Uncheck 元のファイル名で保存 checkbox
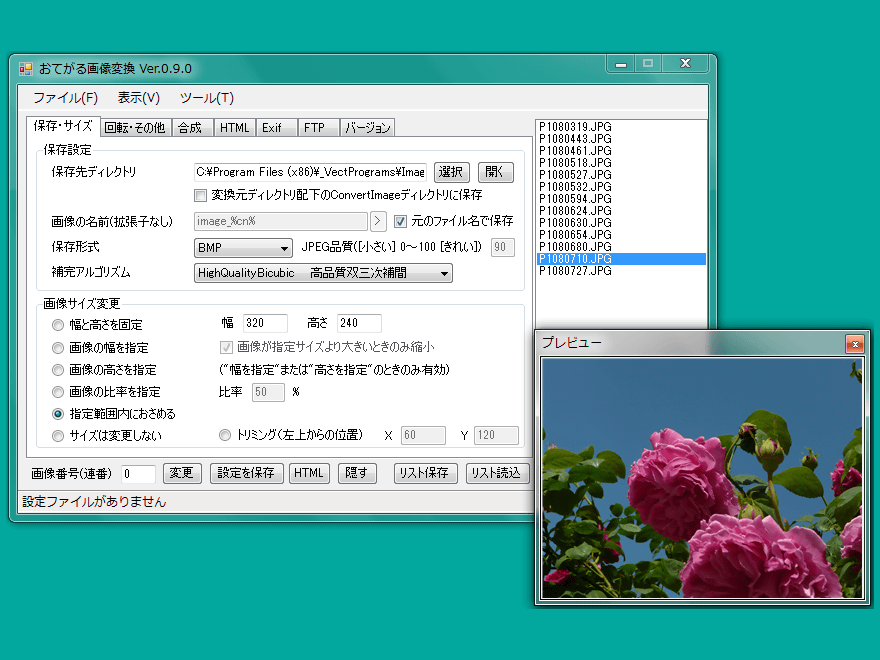 [400, 221]
